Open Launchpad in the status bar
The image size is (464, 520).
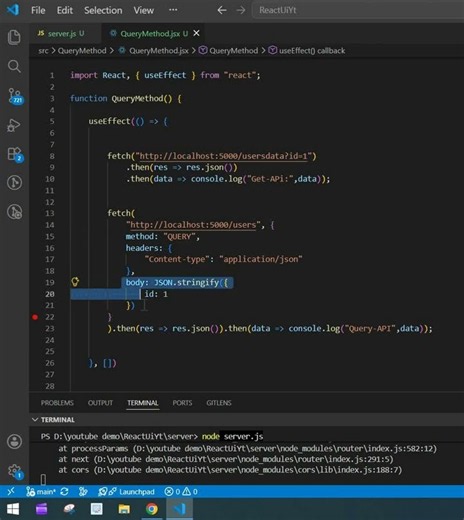point(126,492)
